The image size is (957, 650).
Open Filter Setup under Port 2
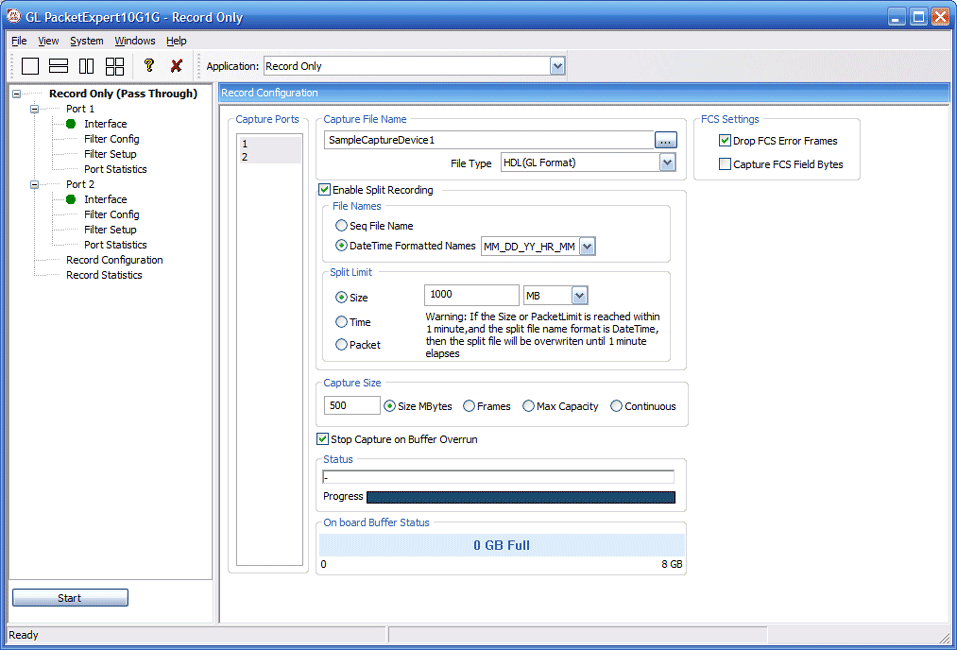pyautogui.click(x=110, y=229)
